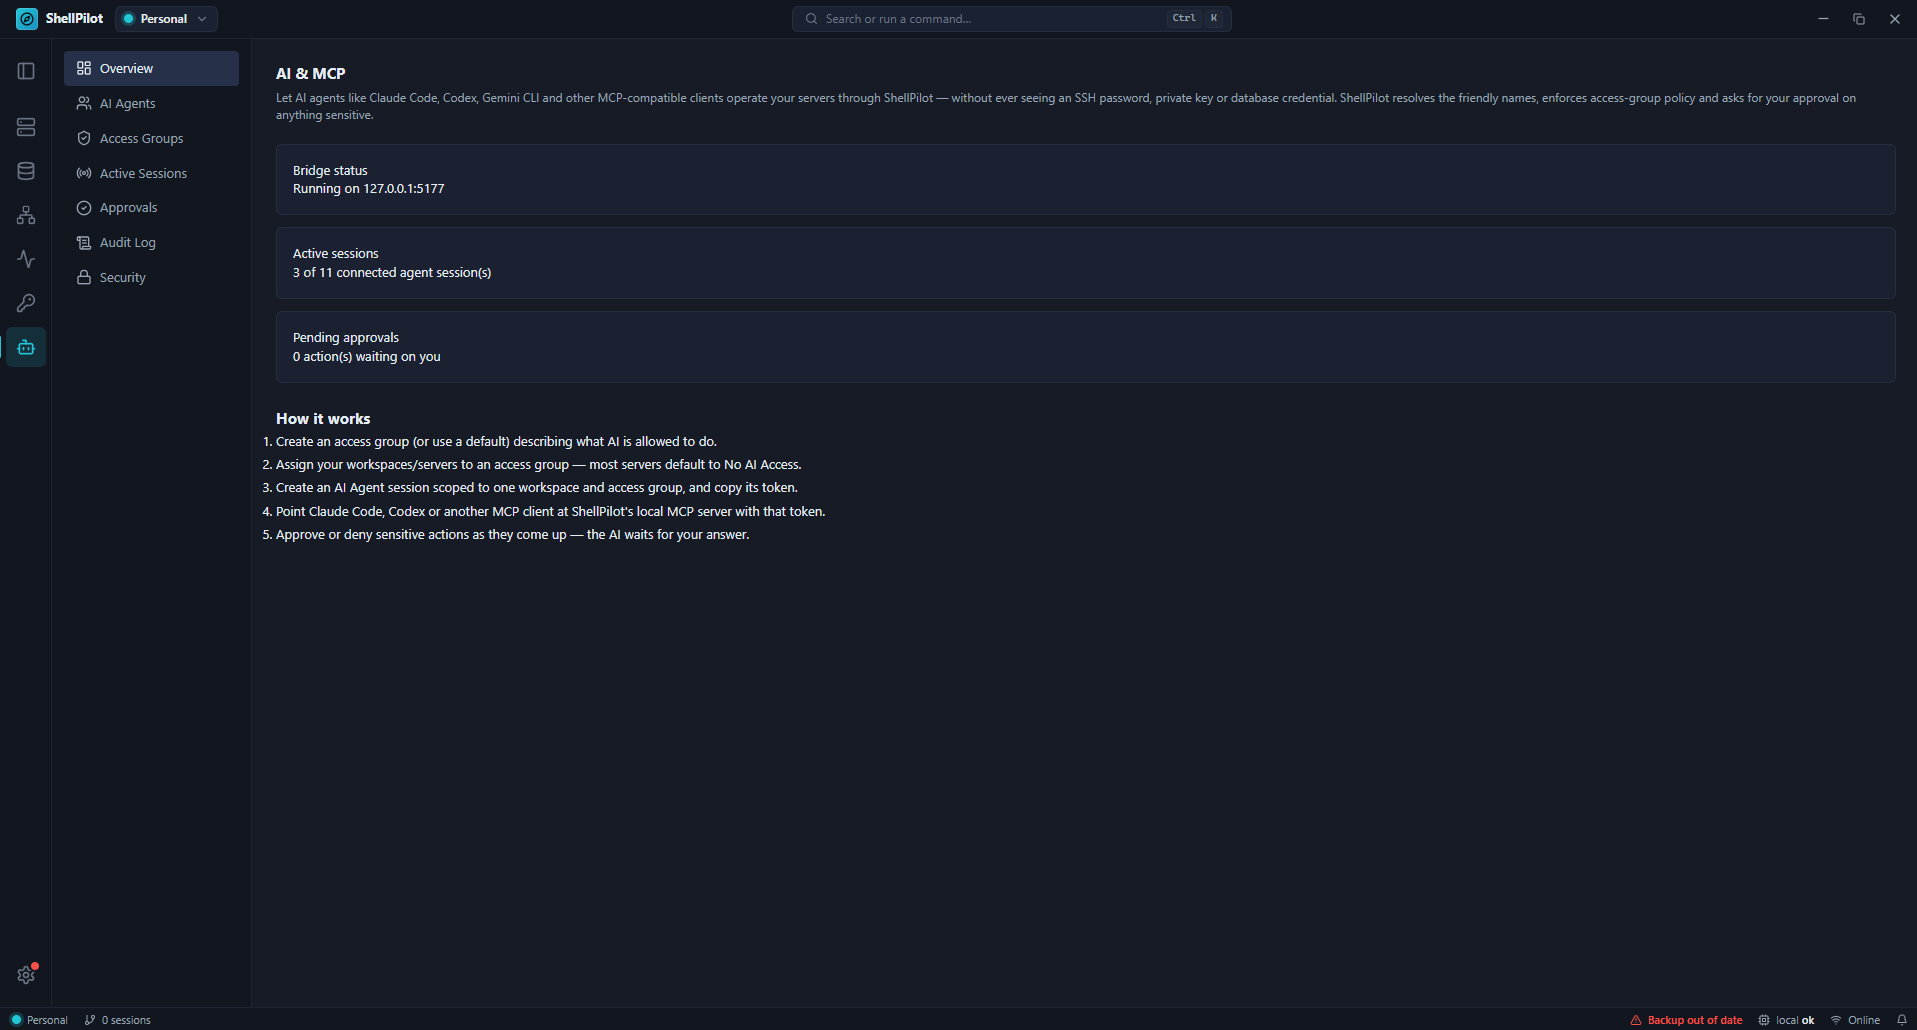Click the Pending approvals card

1085,347
